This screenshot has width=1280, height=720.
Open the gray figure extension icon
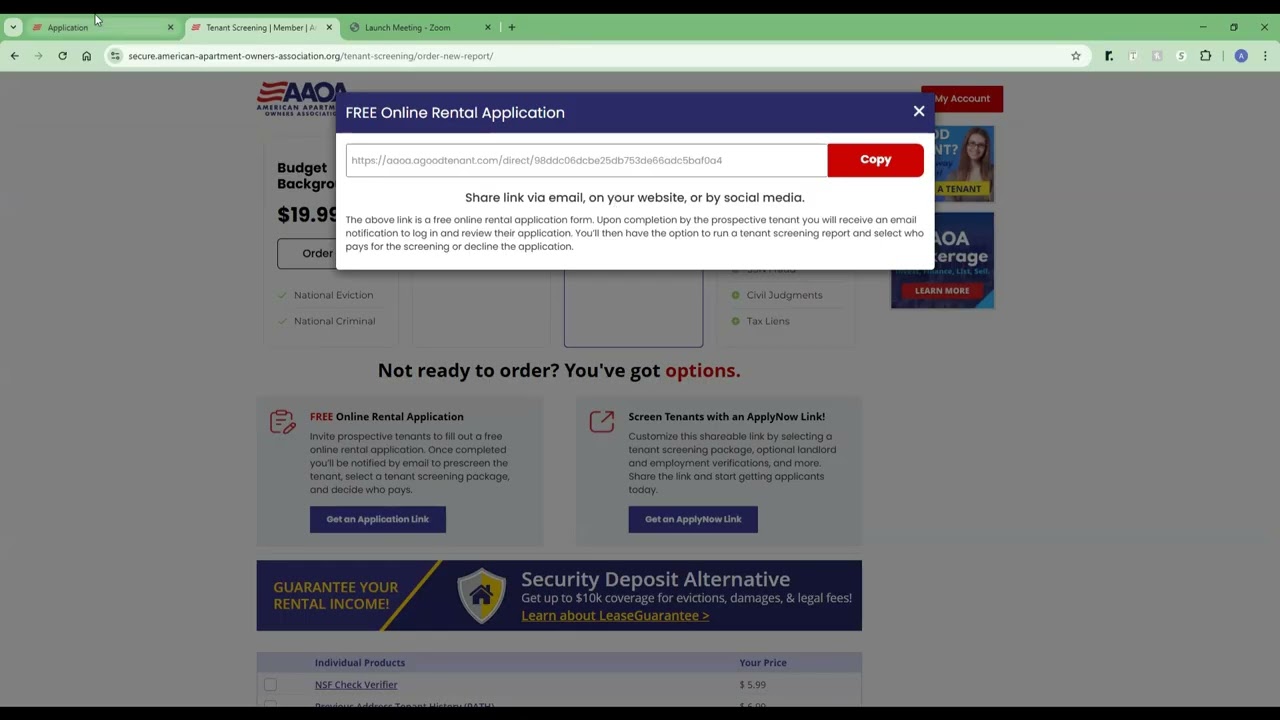(1157, 56)
